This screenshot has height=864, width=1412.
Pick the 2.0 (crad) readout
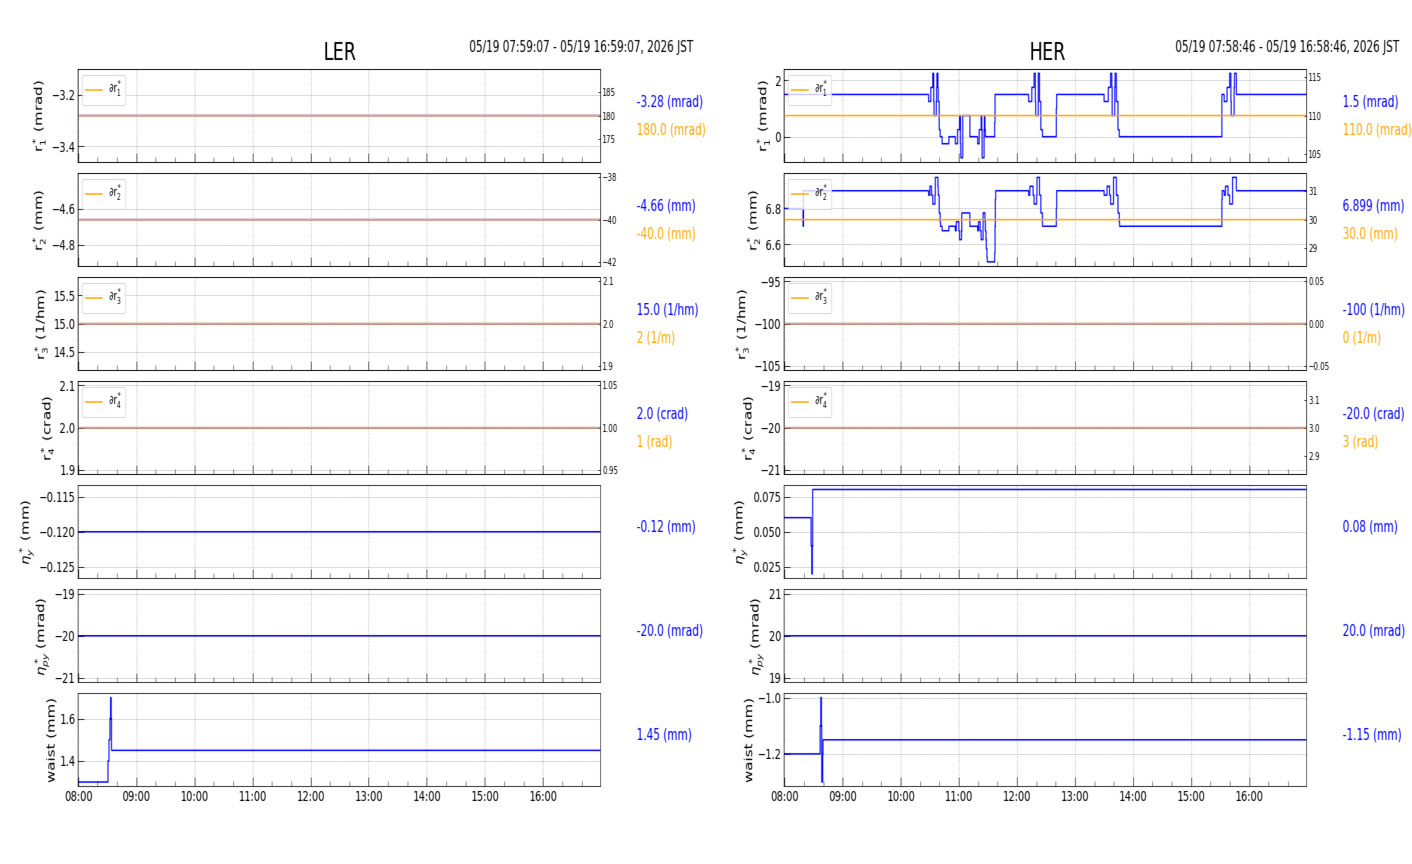click(663, 414)
